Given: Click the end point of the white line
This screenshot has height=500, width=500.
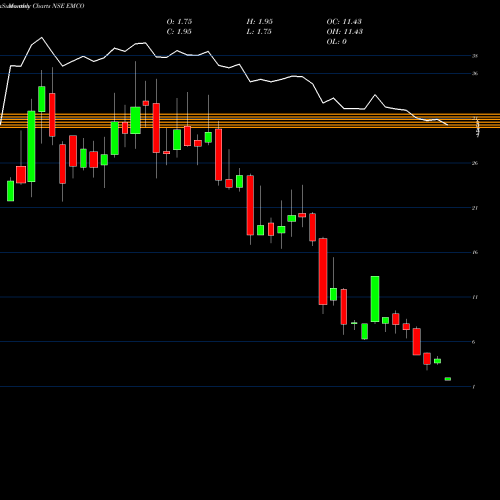Looking at the screenshot, I should [447, 125].
